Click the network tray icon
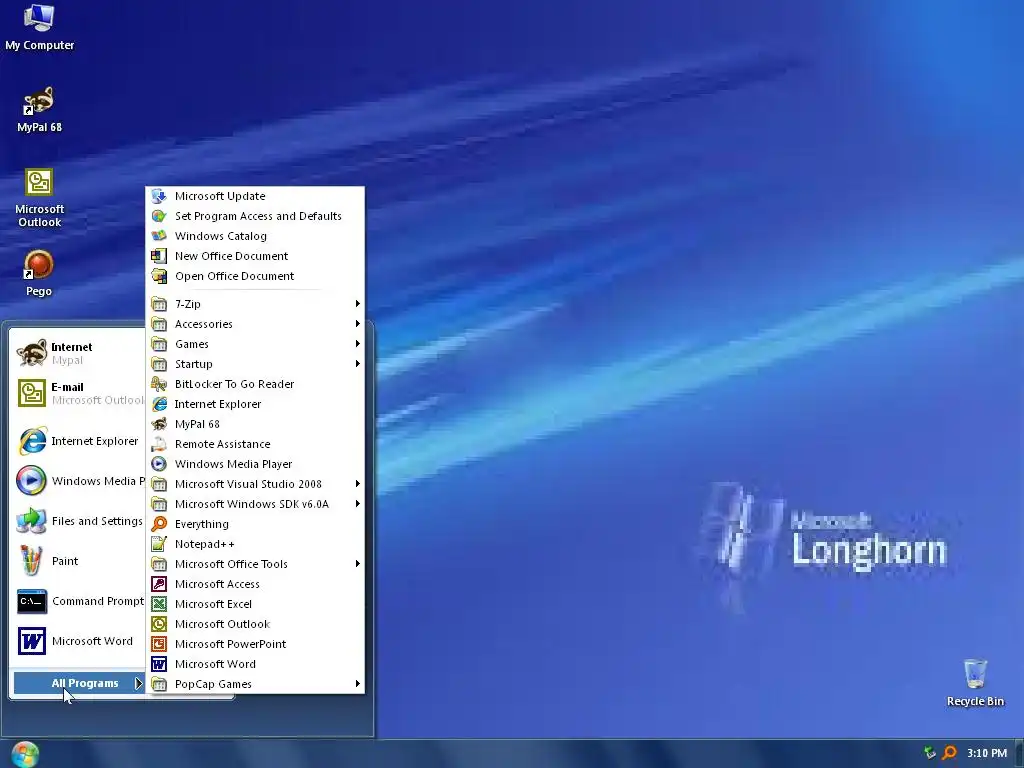The height and width of the screenshot is (768, 1024). pyautogui.click(x=929, y=753)
